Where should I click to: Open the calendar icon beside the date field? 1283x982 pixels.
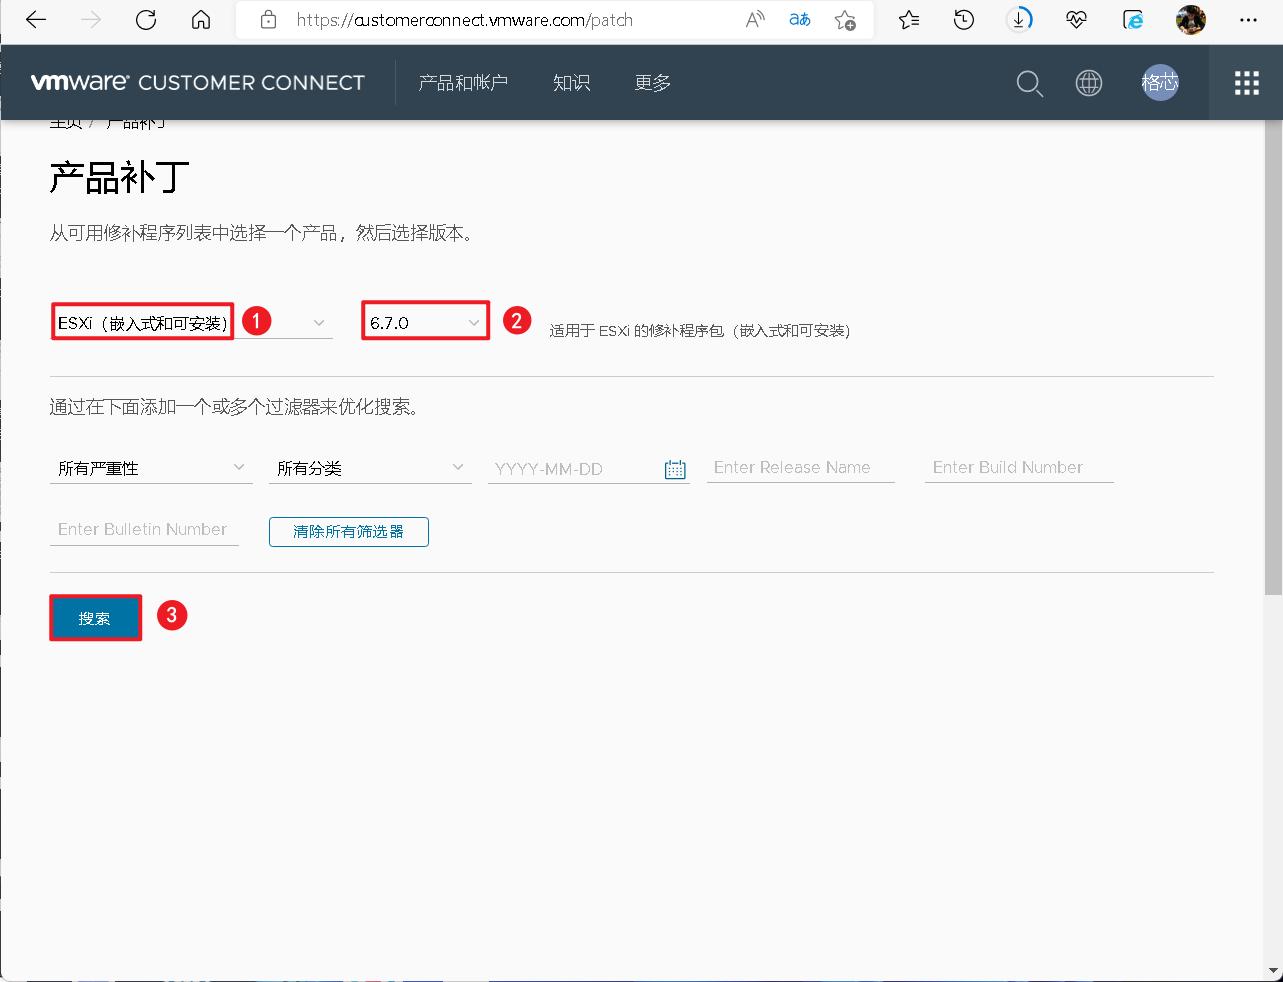675,468
